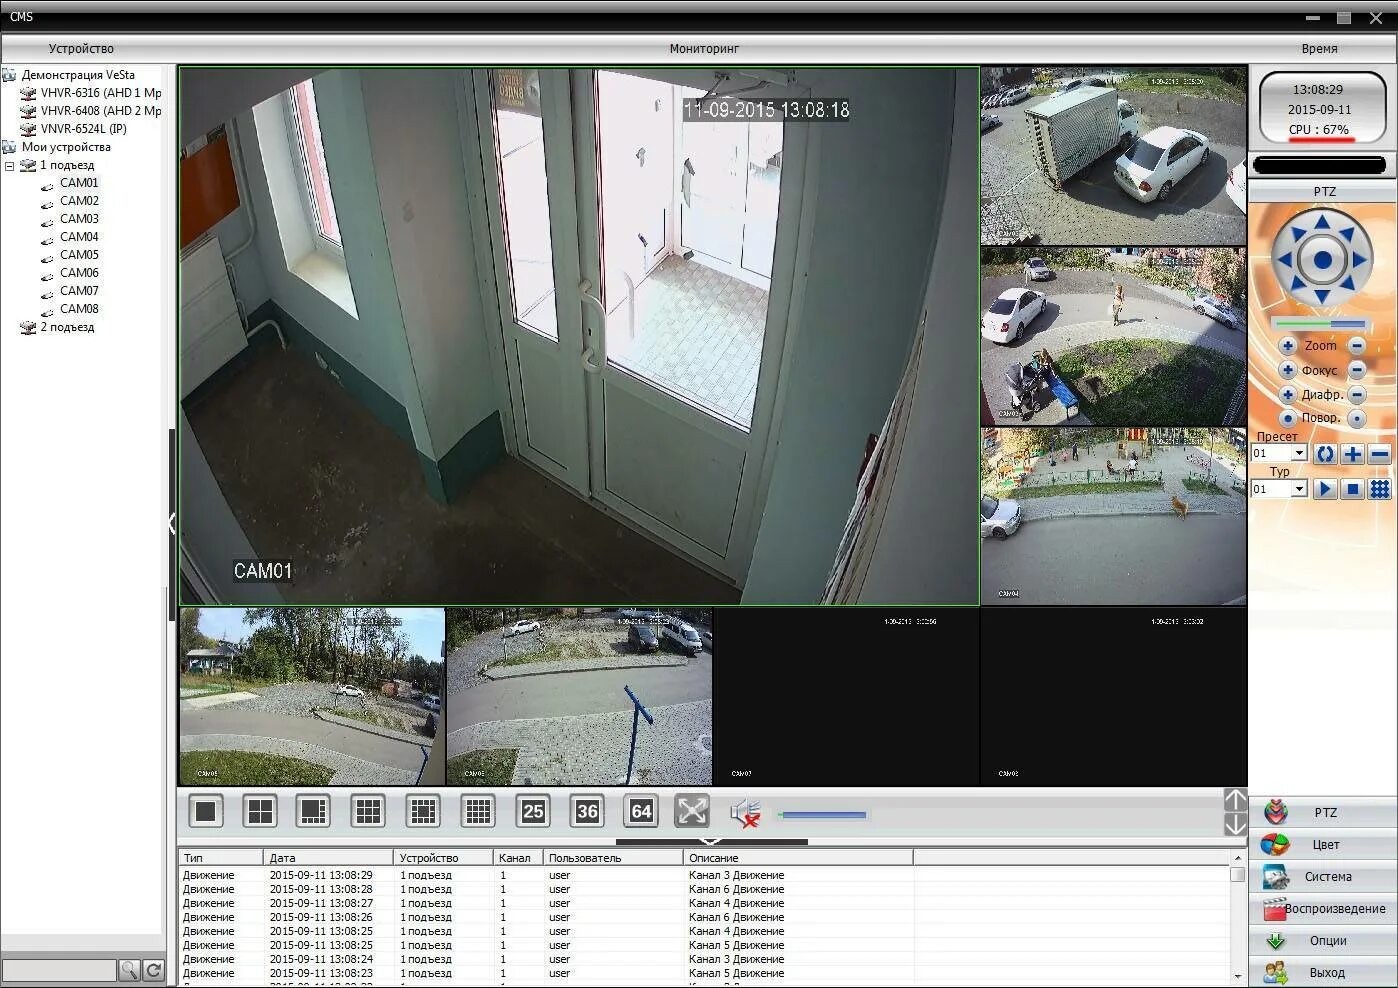Viewport: 1398px width, 988px height.
Task: Click the Zoom plus button
Action: tap(1288, 346)
